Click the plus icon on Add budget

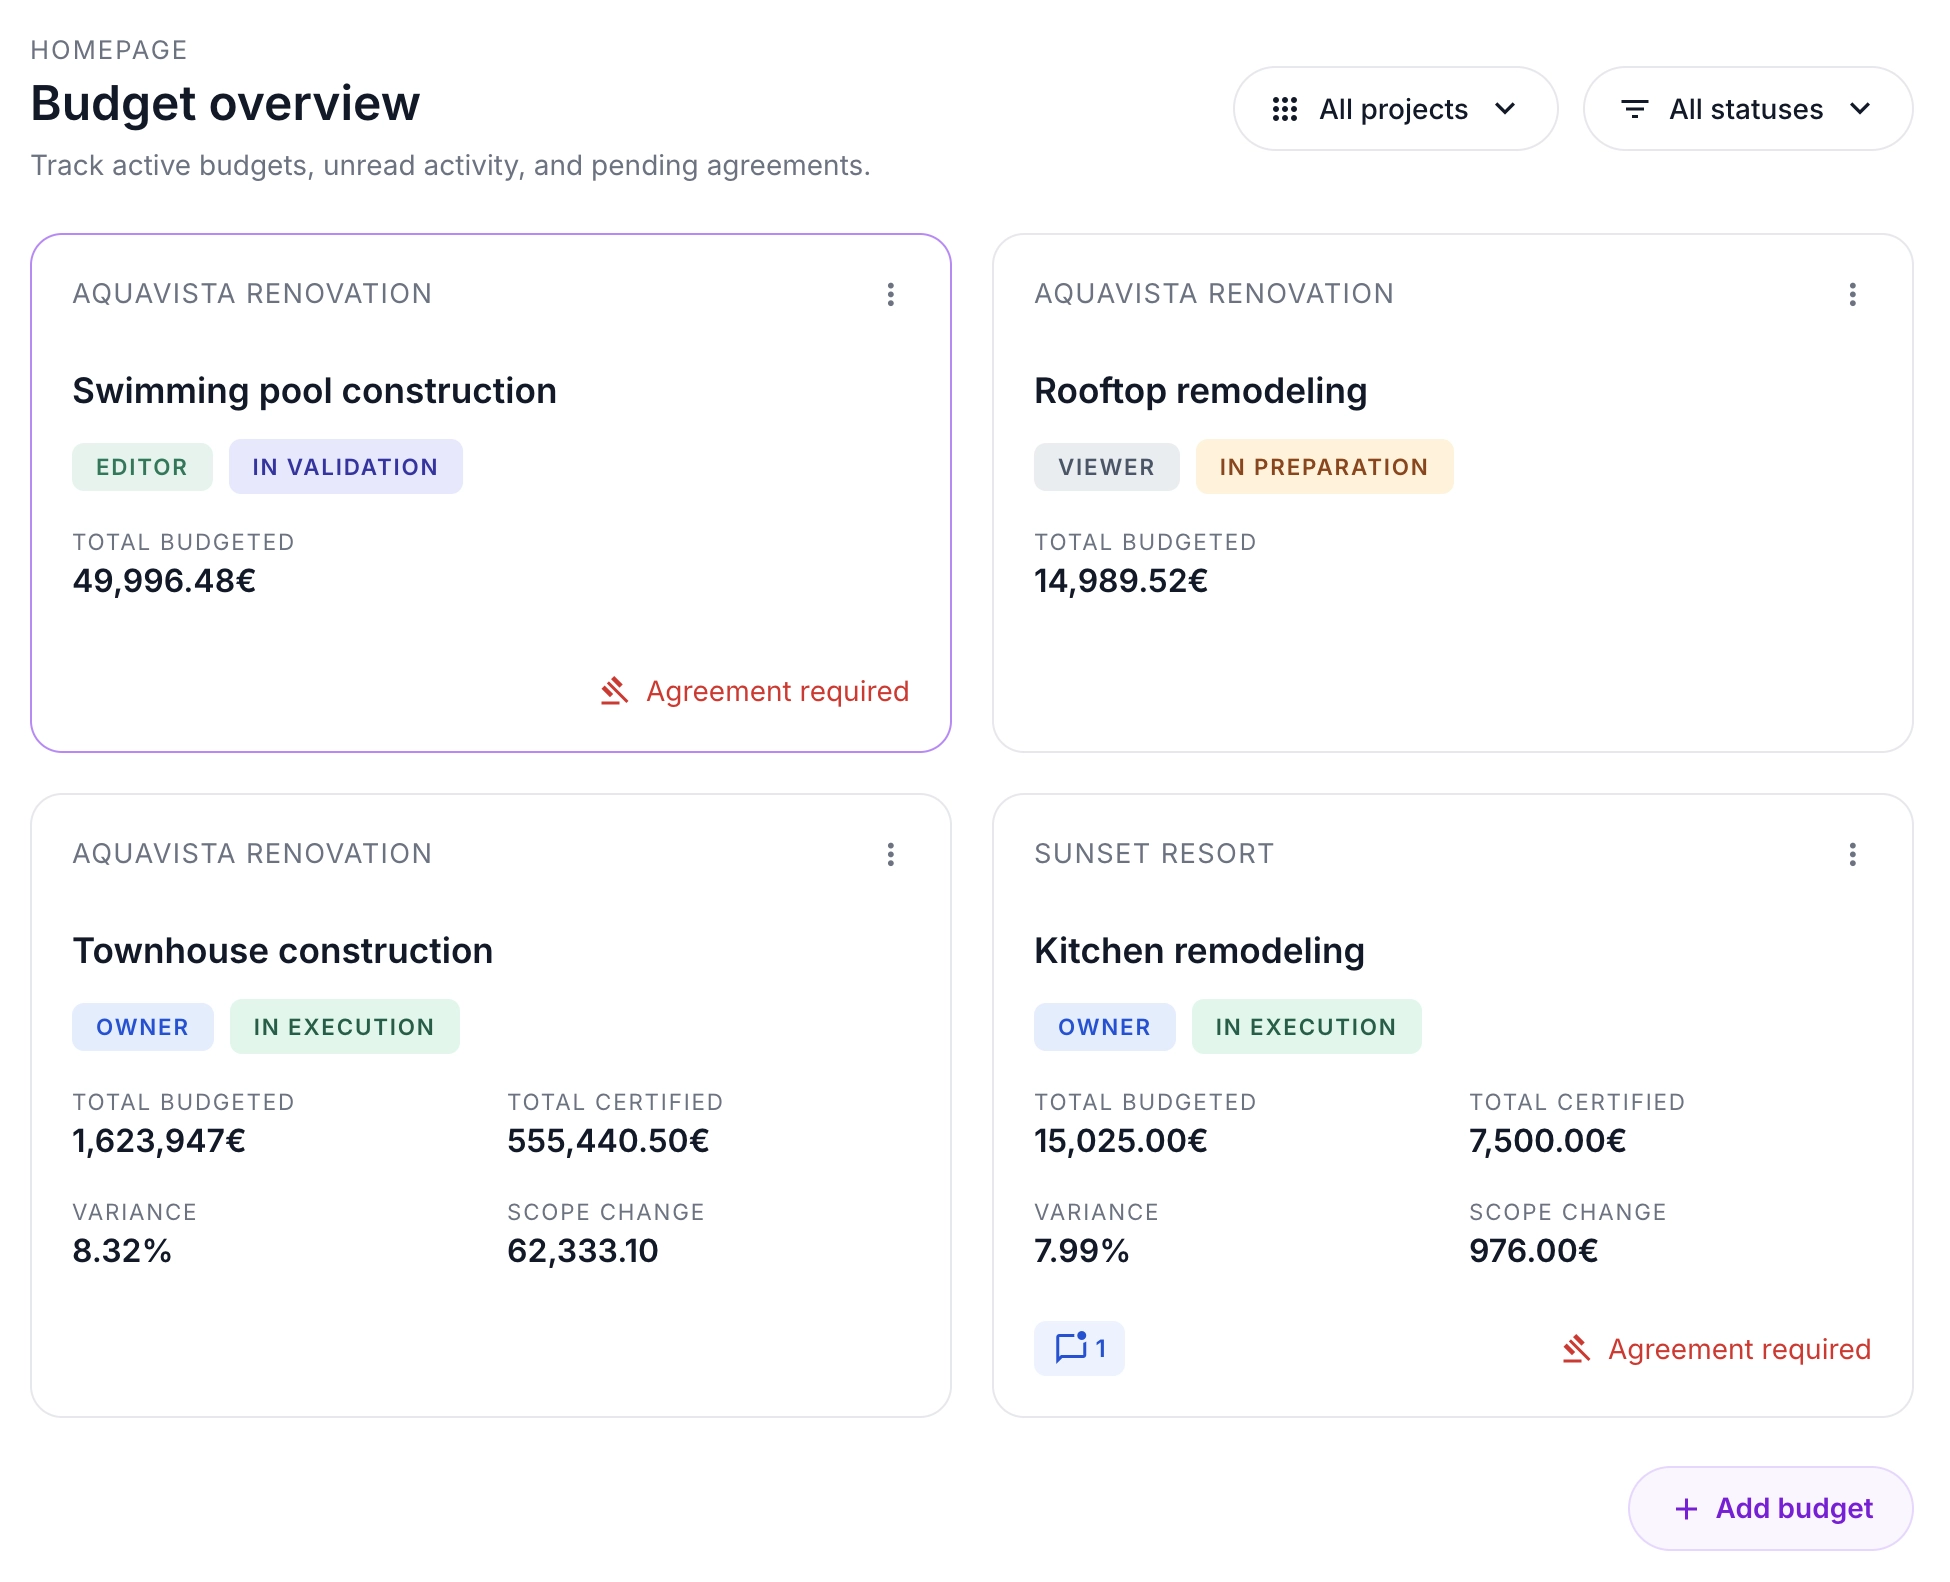tap(1687, 1508)
